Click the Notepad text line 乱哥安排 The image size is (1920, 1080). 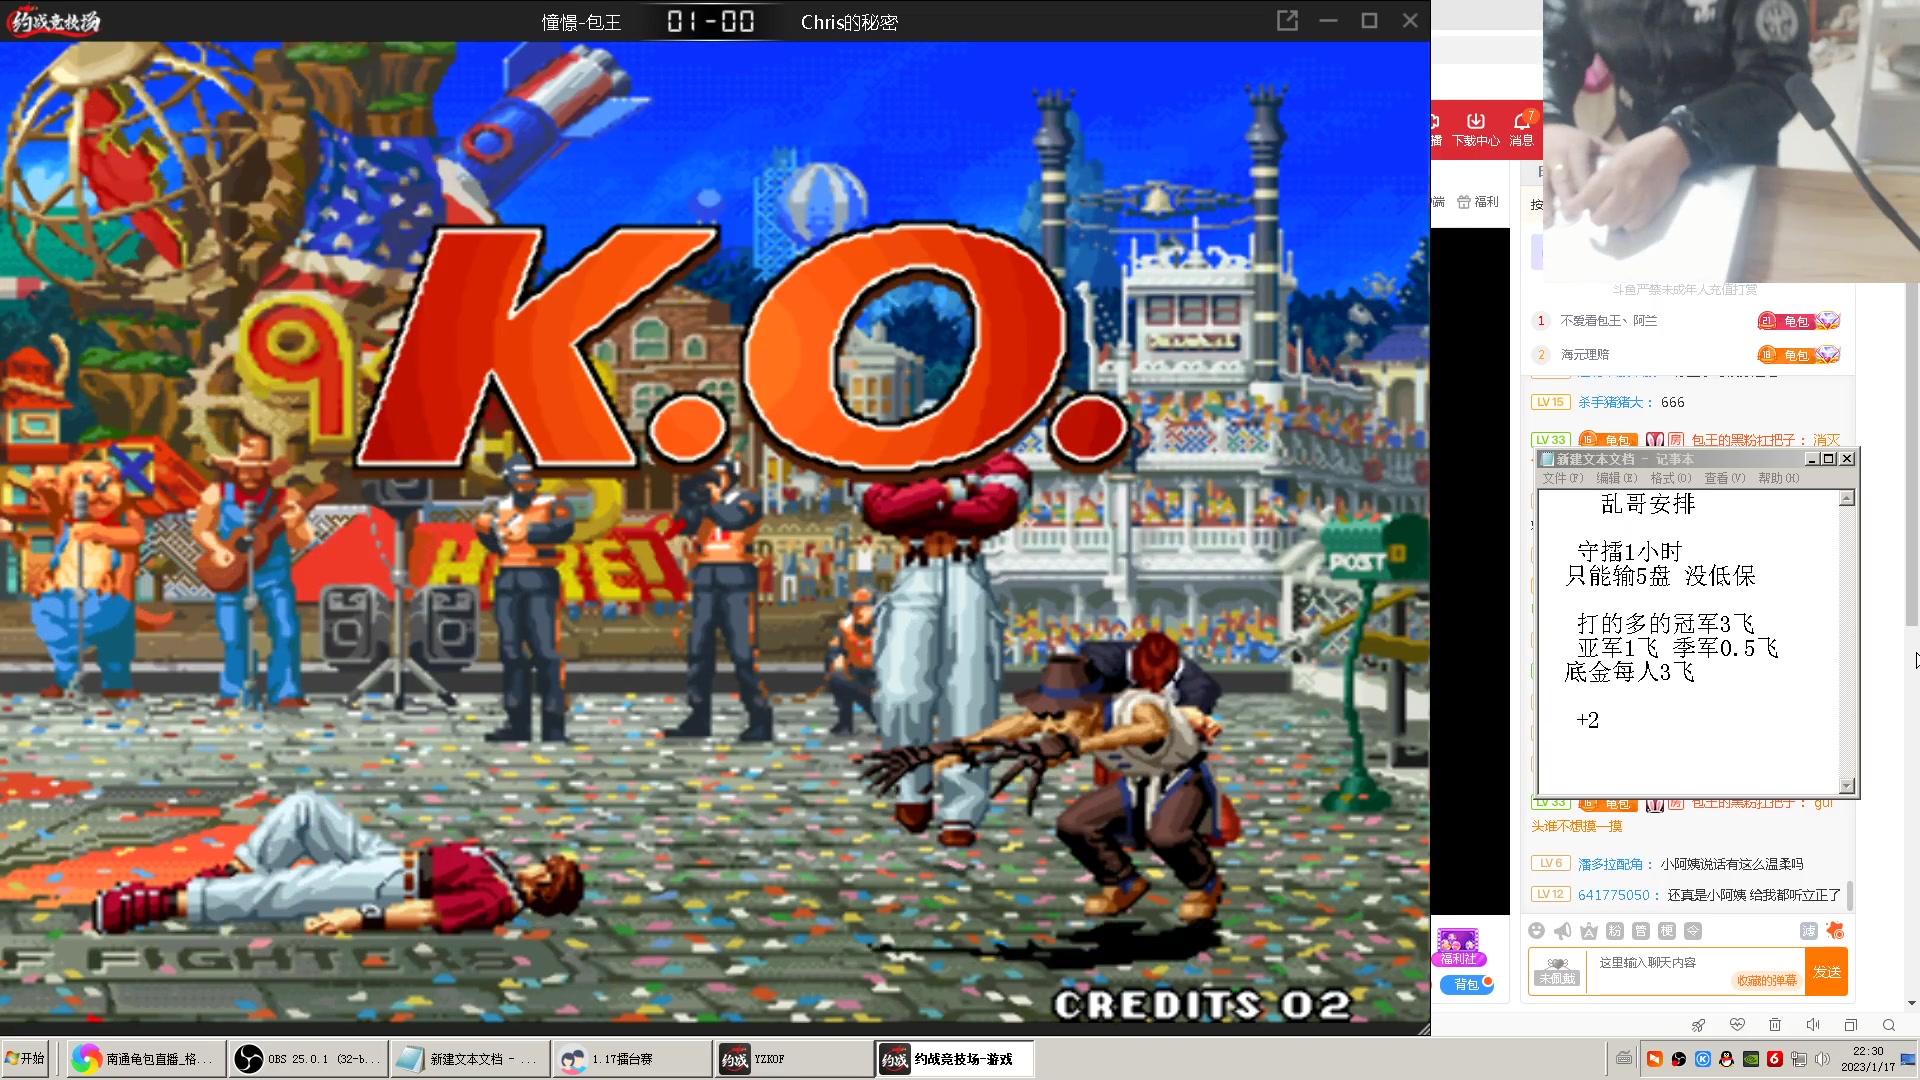pyautogui.click(x=1648, y=504)
